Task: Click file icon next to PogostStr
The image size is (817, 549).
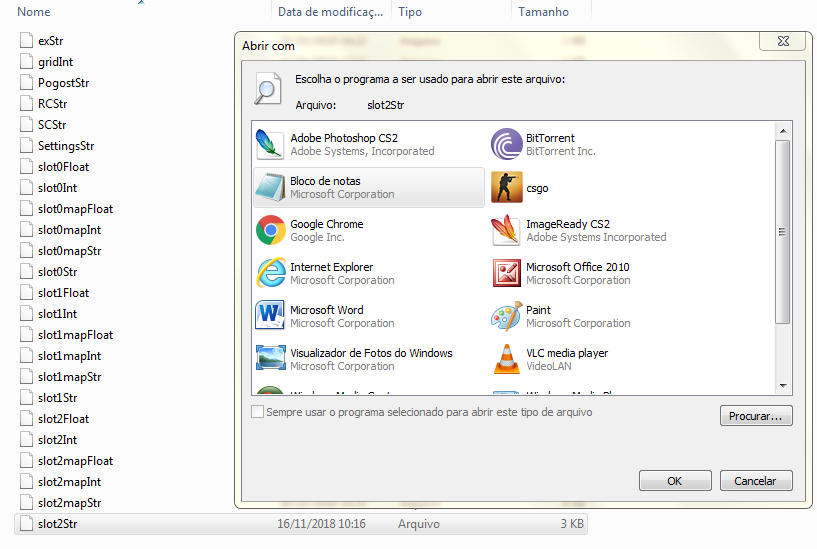Action: 26,82
